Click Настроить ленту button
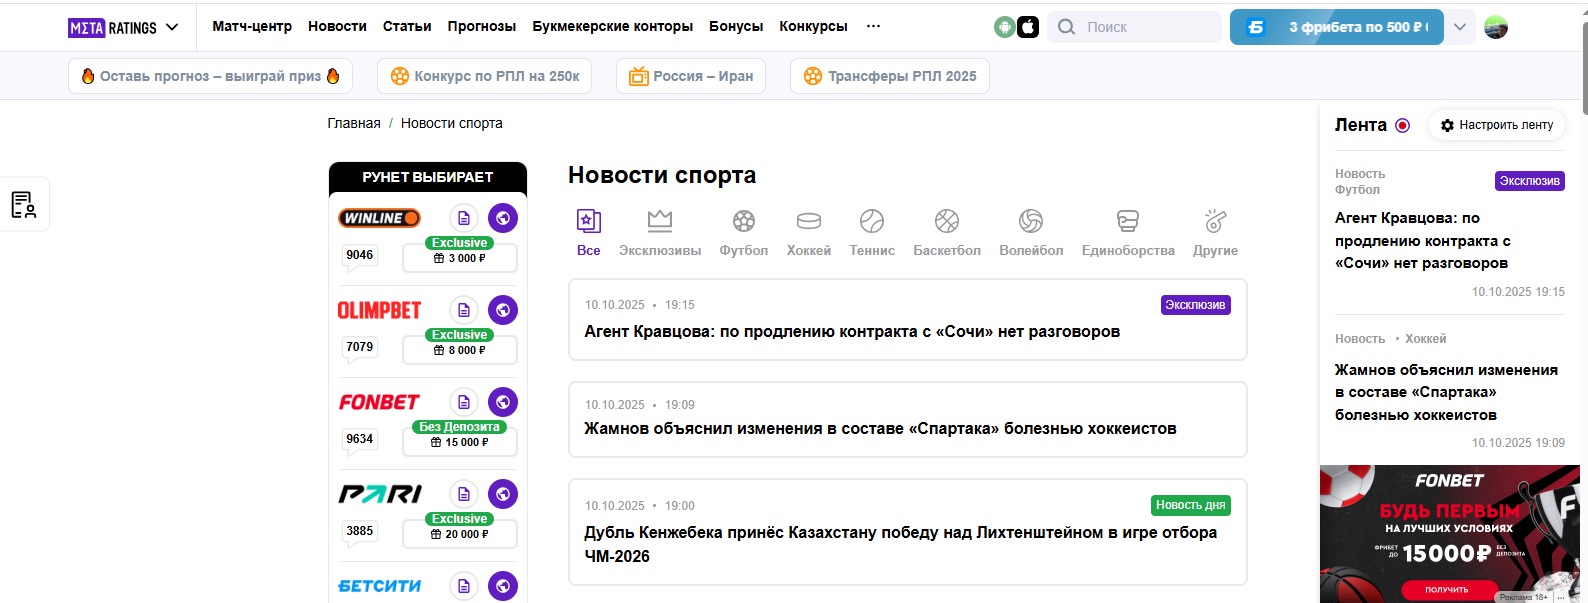Image resolution: width=1588 pixels, height=603 pixels. 1496,125
